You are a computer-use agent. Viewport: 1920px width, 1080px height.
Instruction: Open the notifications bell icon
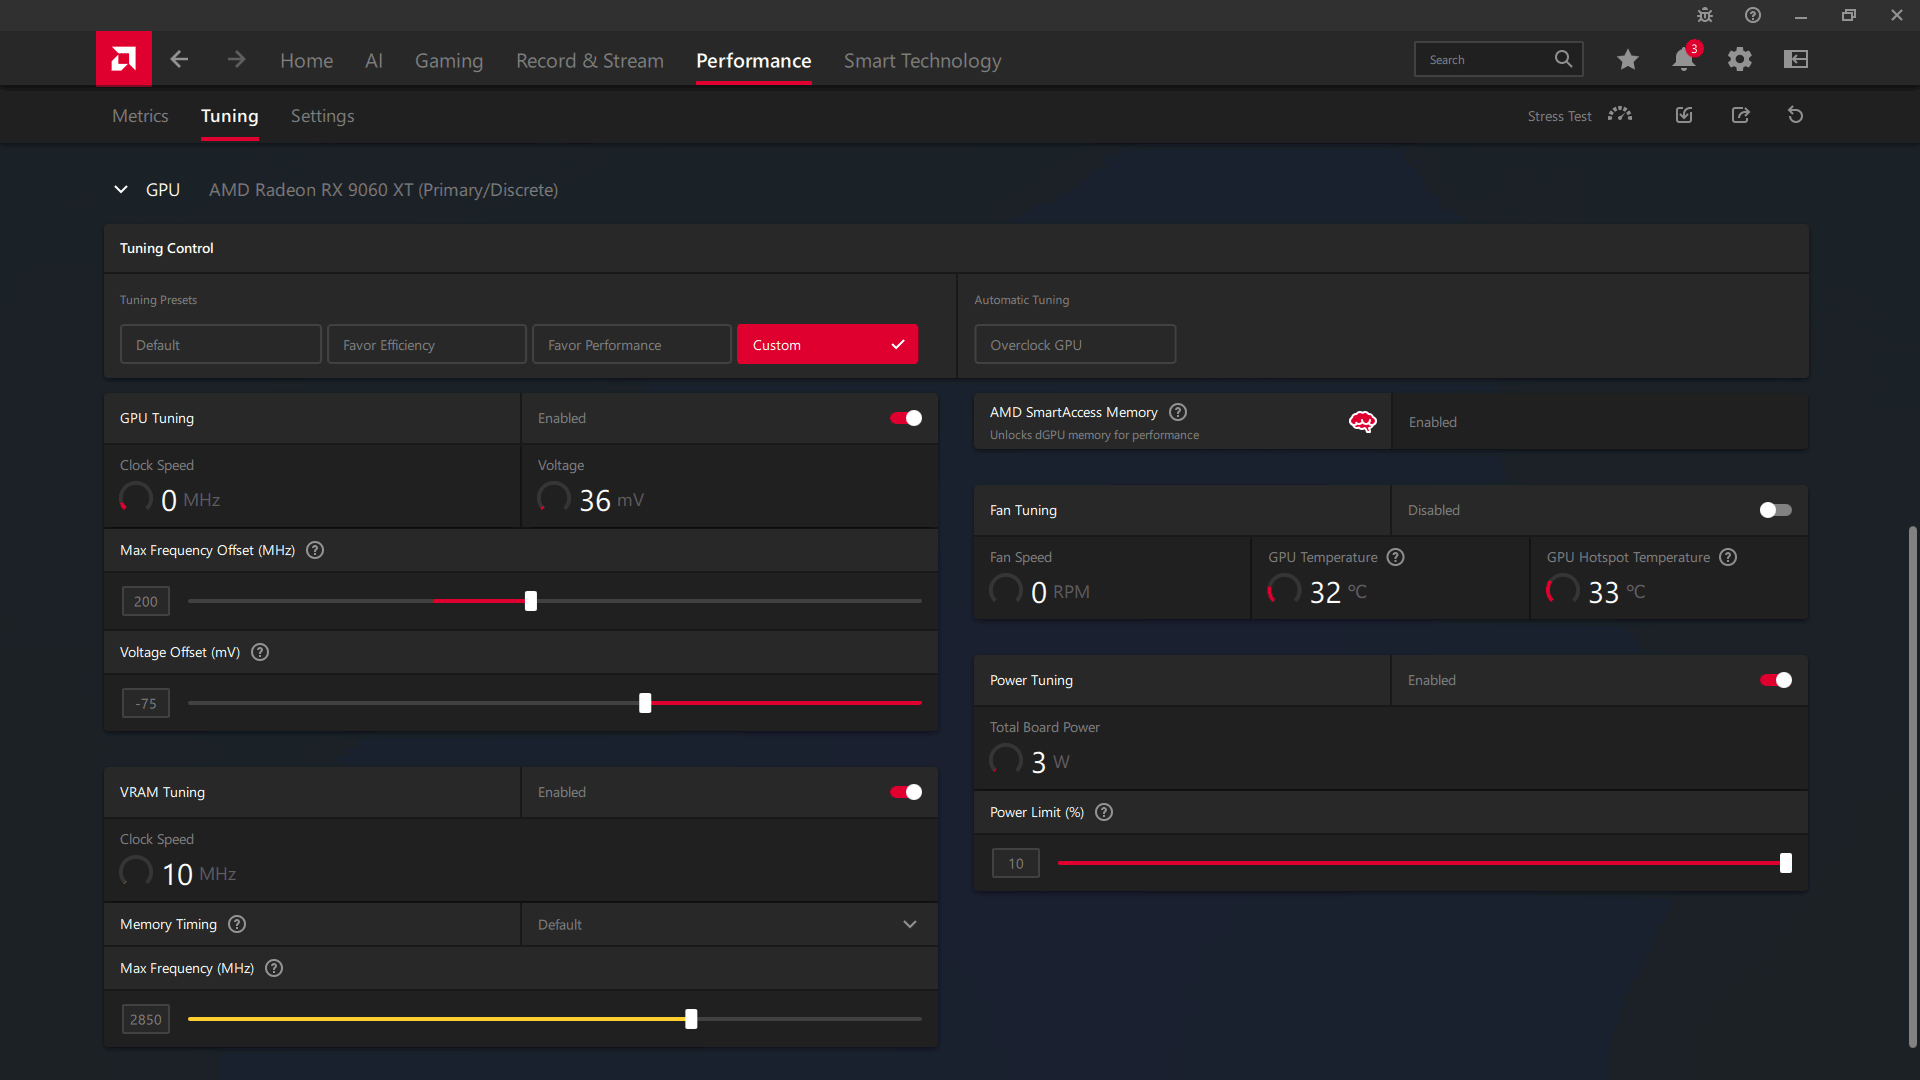pyautogui.click(x=1683, y=60)
